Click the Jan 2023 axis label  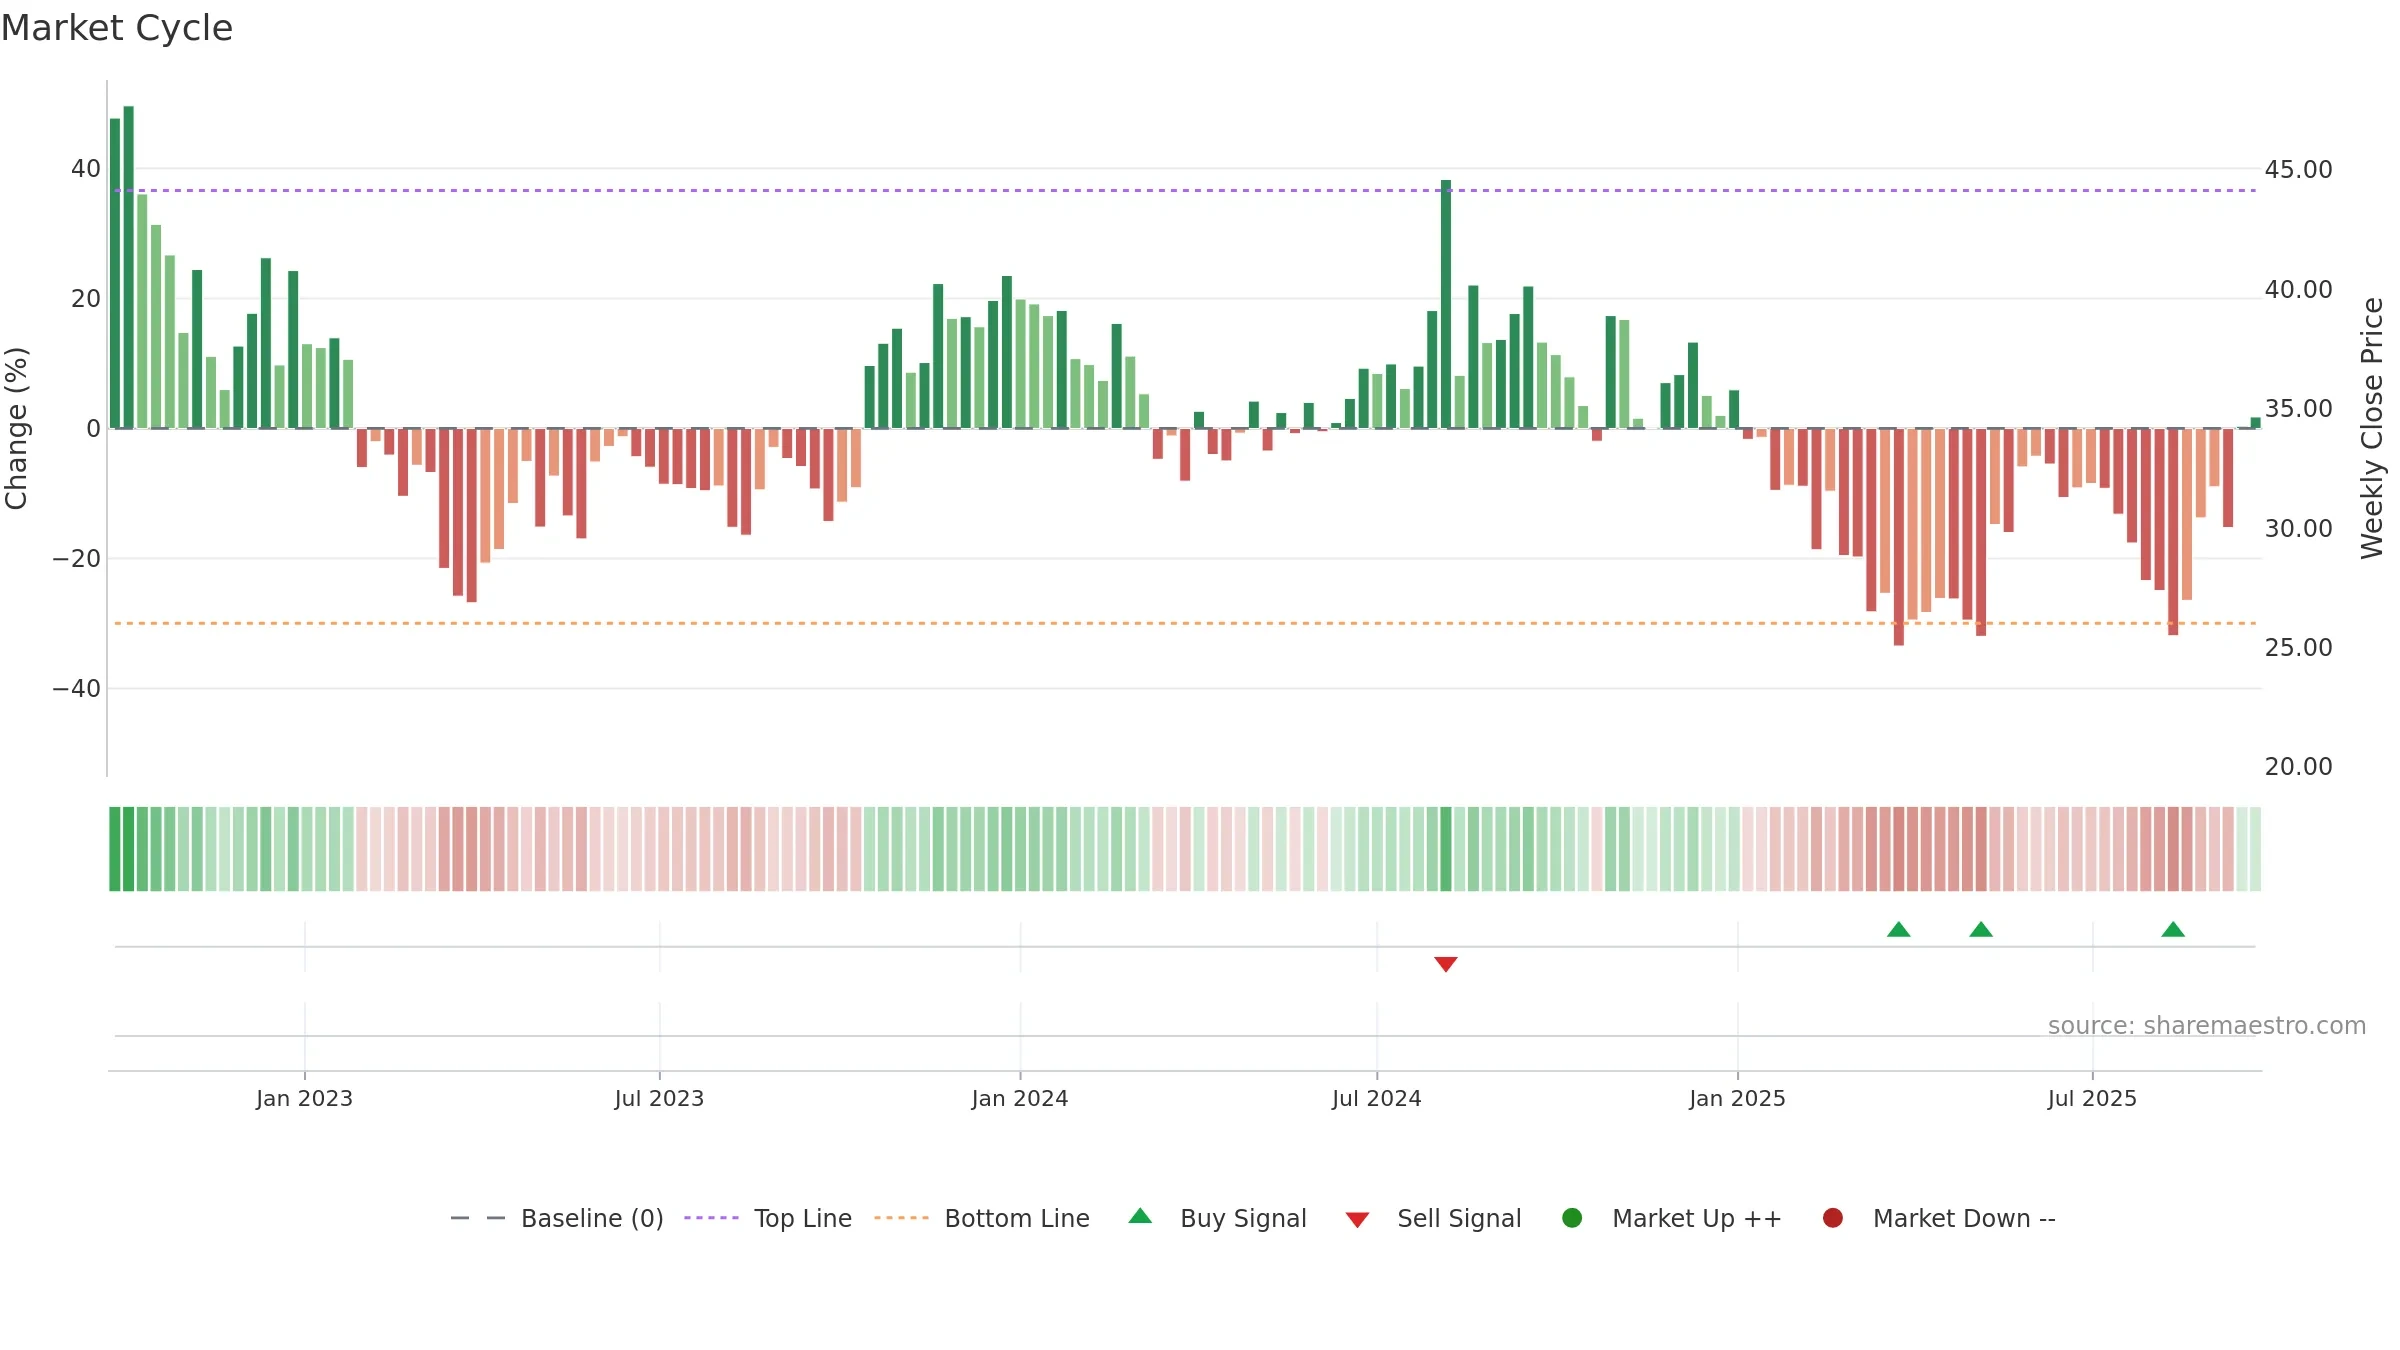pyautogui.click(x=304, y=1098)
